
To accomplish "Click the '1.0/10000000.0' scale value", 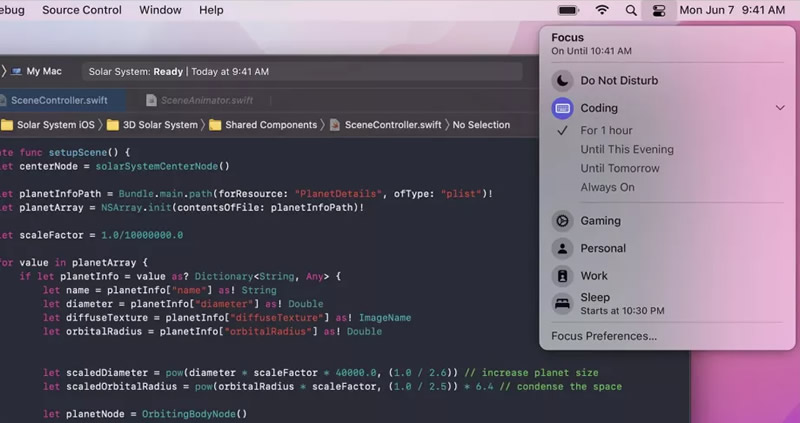I will pos(142,235).
